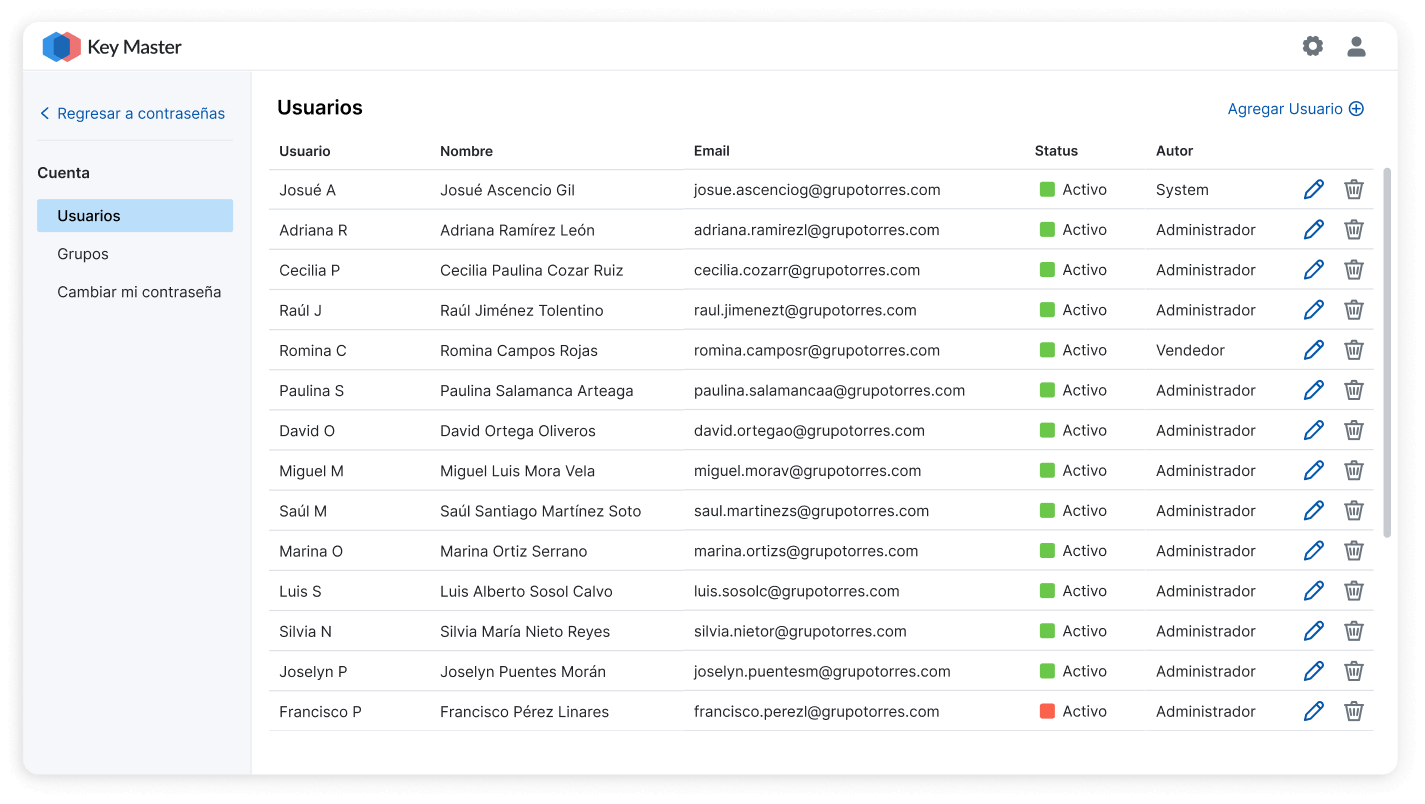The height and width of the screenshot is (804, 1425).
Task: Click the Usuario column header
Action: [x=304, y=151]
